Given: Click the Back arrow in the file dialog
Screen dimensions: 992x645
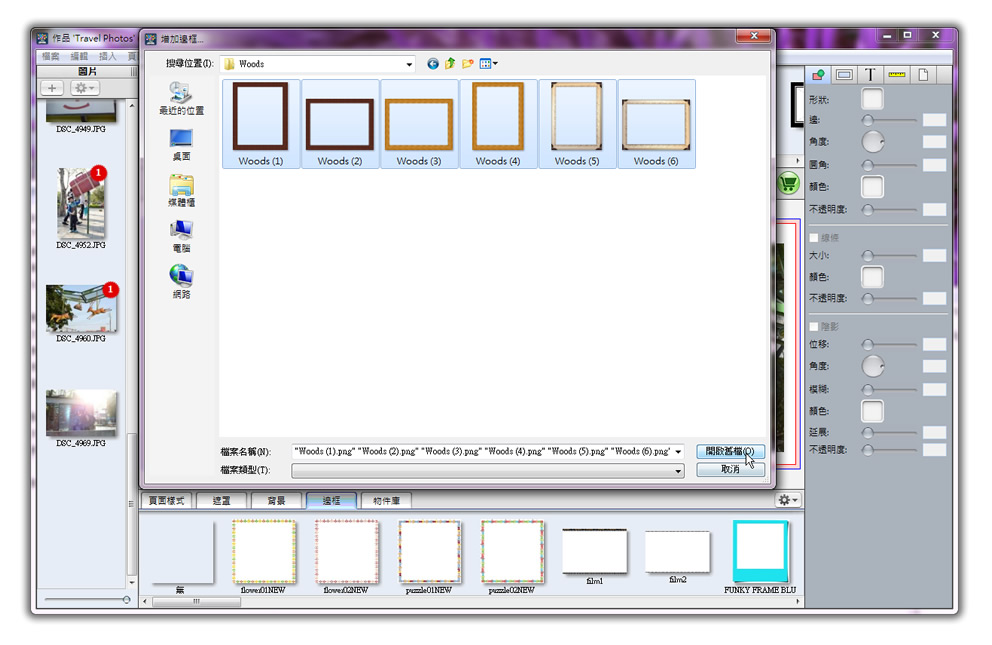Looking at the screenshot, I should pyautogui.click(x=433, y=64).
